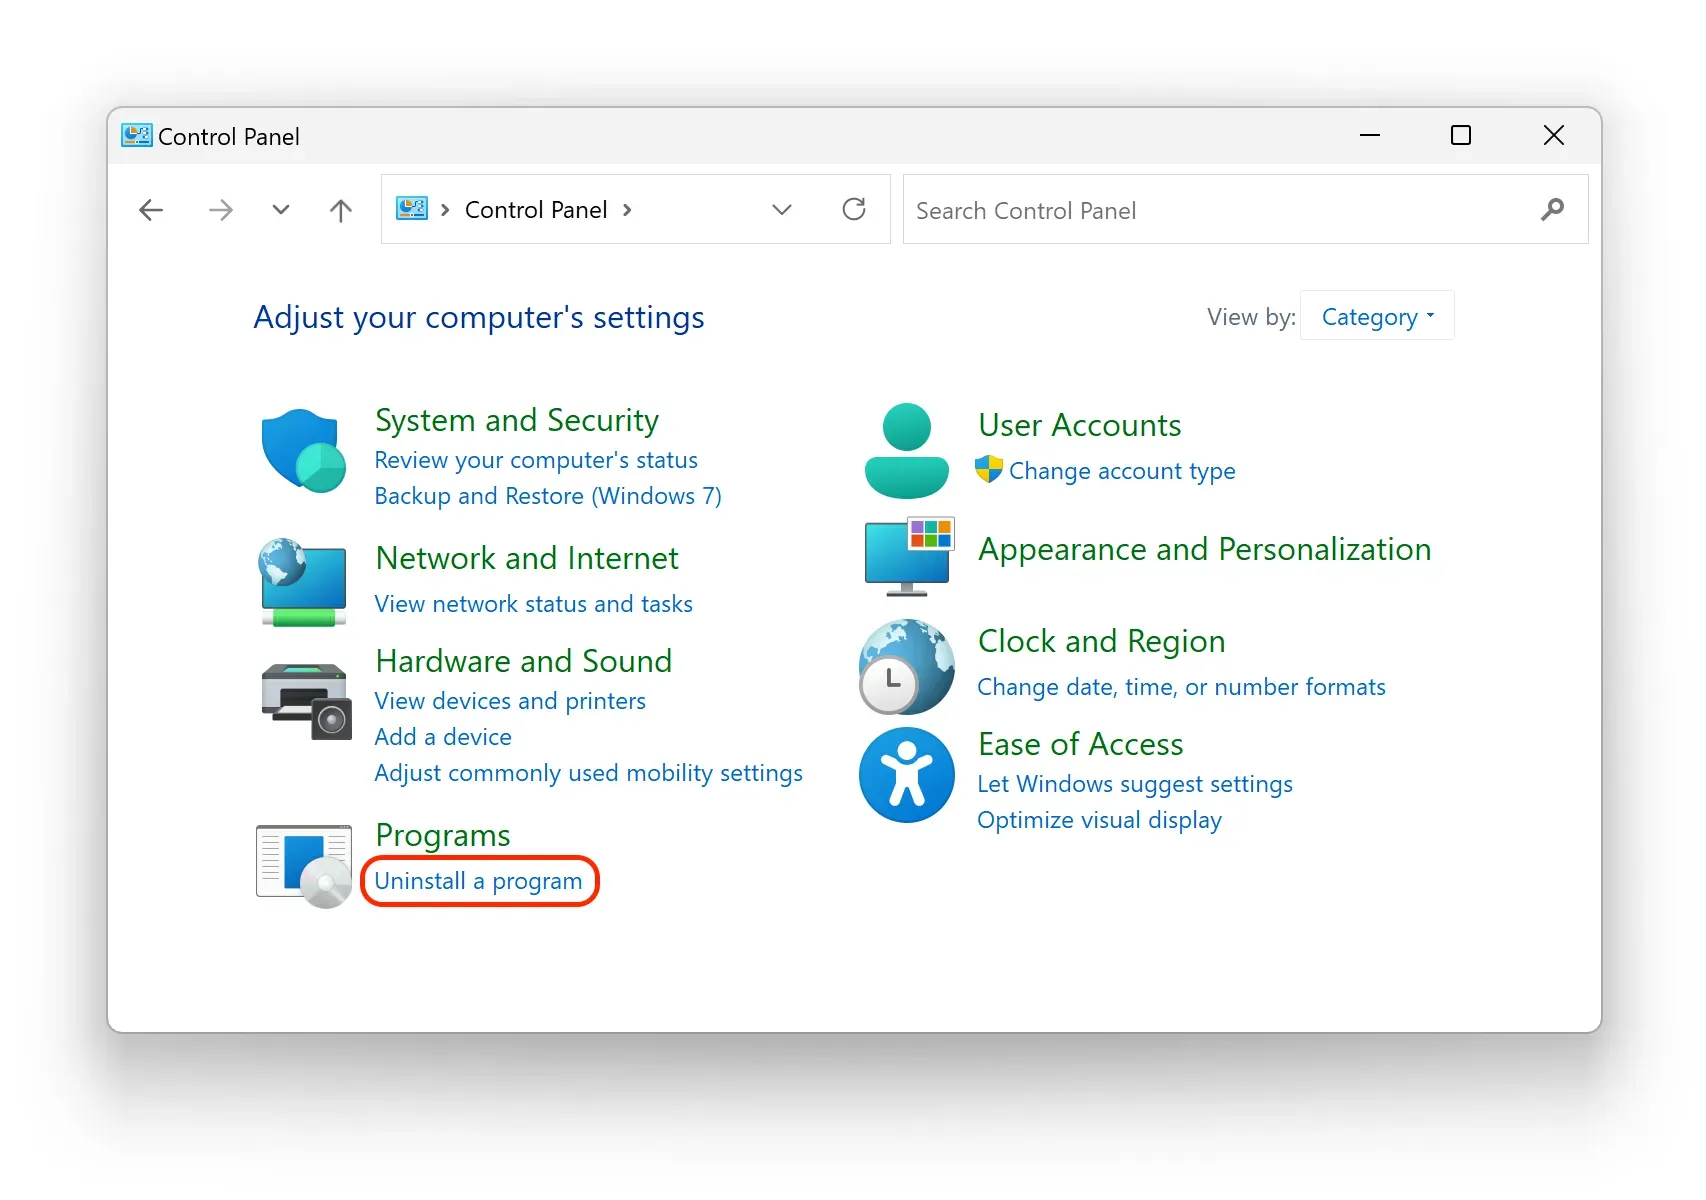Expand the address bar history dropdown
Viewport: 1706px width, 1200px height.
click(x=782, y=209)
